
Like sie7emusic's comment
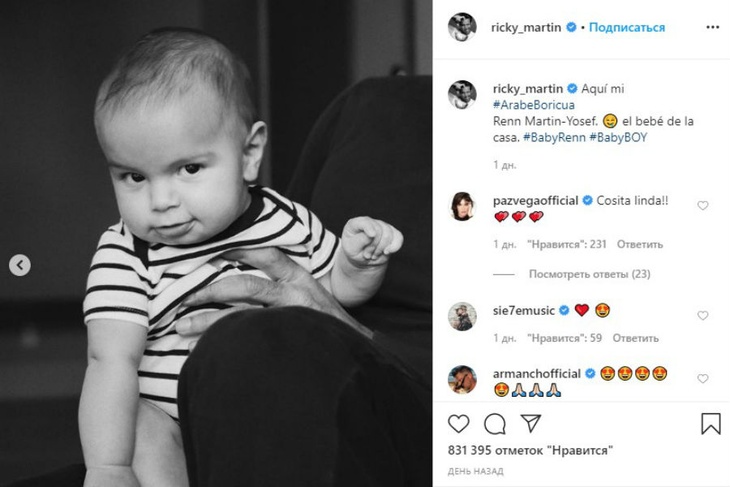[703, 316]
